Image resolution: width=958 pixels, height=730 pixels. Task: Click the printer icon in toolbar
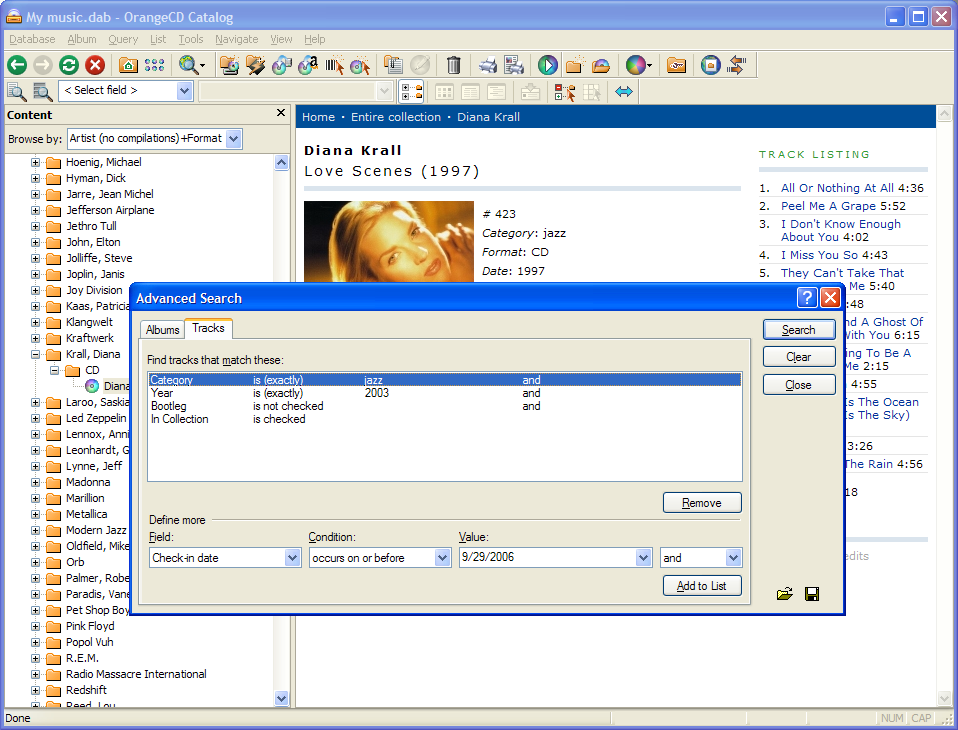click(488, 65)
